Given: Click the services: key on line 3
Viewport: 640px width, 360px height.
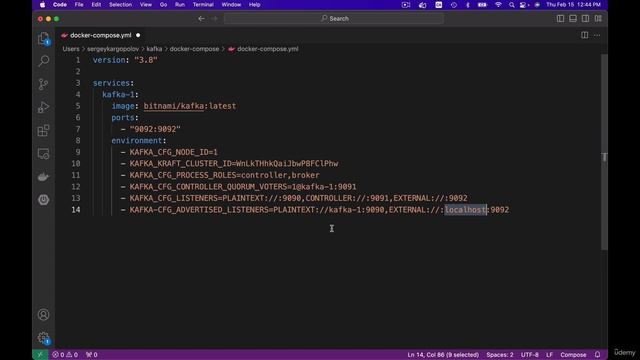Looking at the screenshot, I should (x=113, y=83).
